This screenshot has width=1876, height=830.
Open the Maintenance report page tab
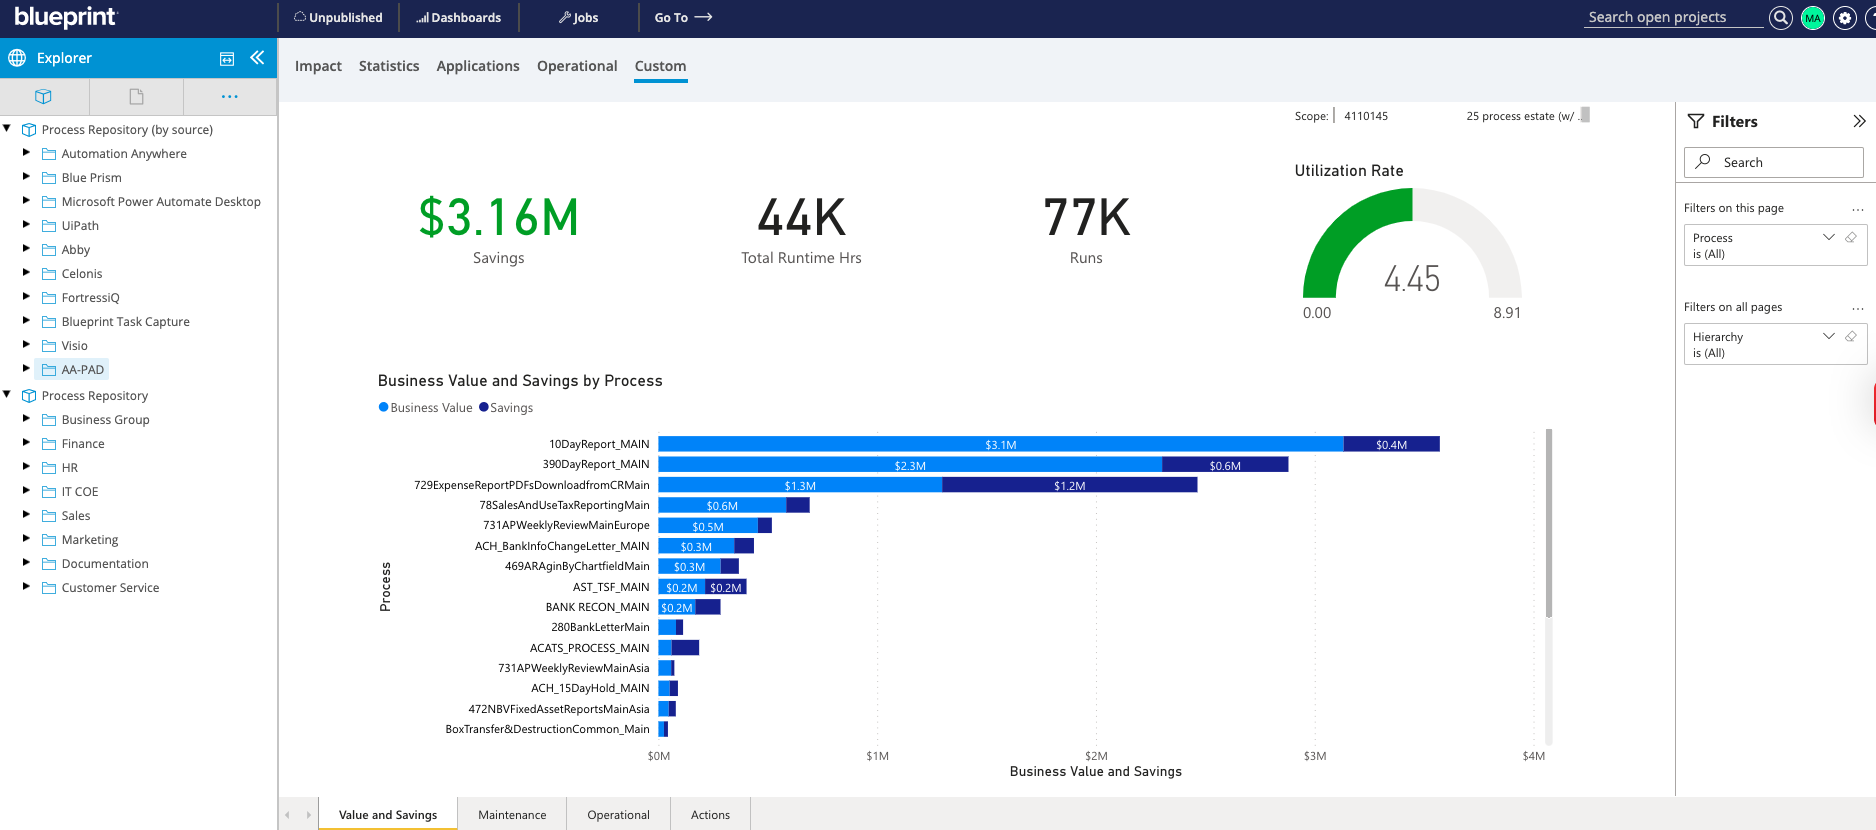tap(512, 815)
